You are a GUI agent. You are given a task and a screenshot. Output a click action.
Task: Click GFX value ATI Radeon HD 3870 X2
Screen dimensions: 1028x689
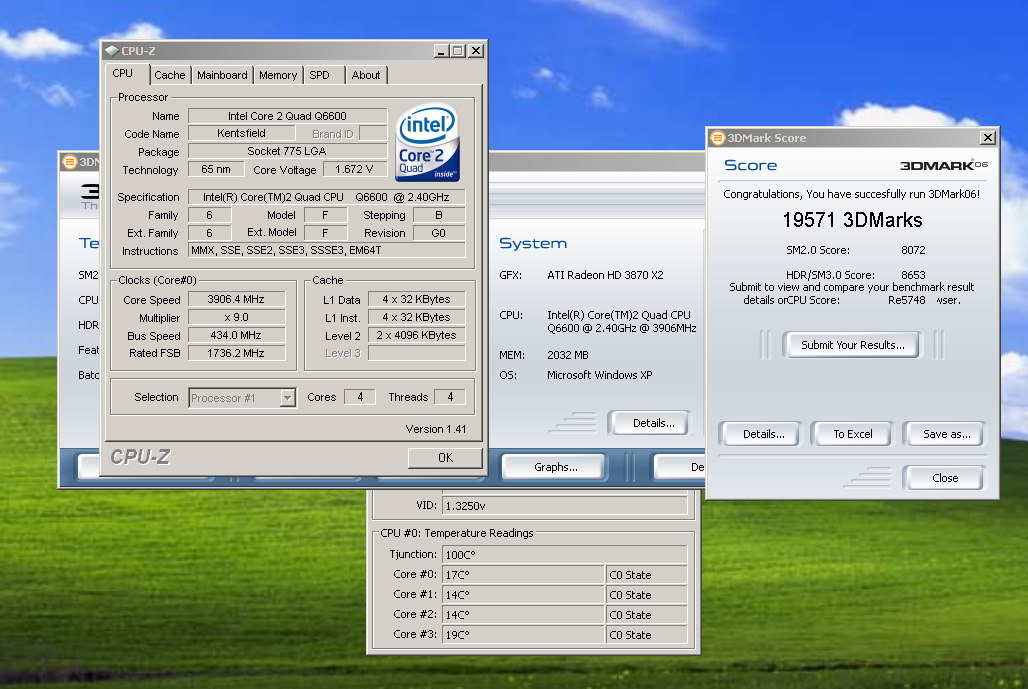pos(605,275)
